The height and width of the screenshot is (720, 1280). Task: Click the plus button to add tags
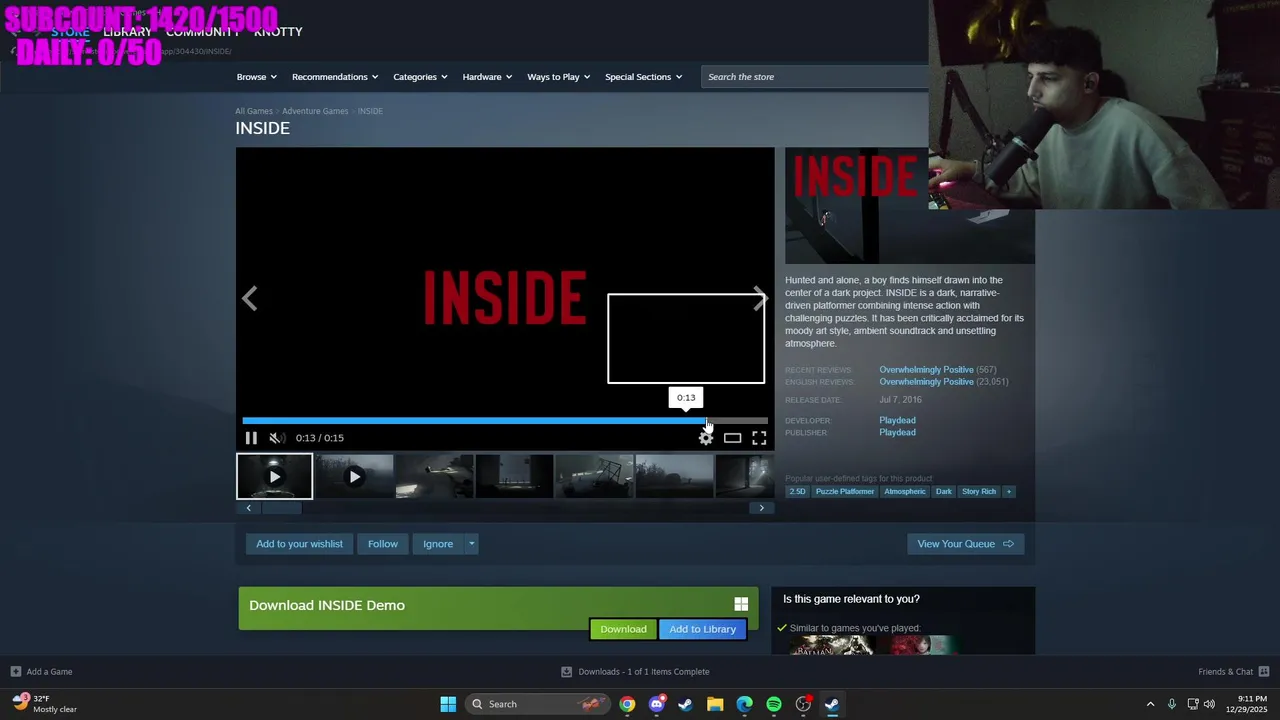click(x=1008, y=492)
